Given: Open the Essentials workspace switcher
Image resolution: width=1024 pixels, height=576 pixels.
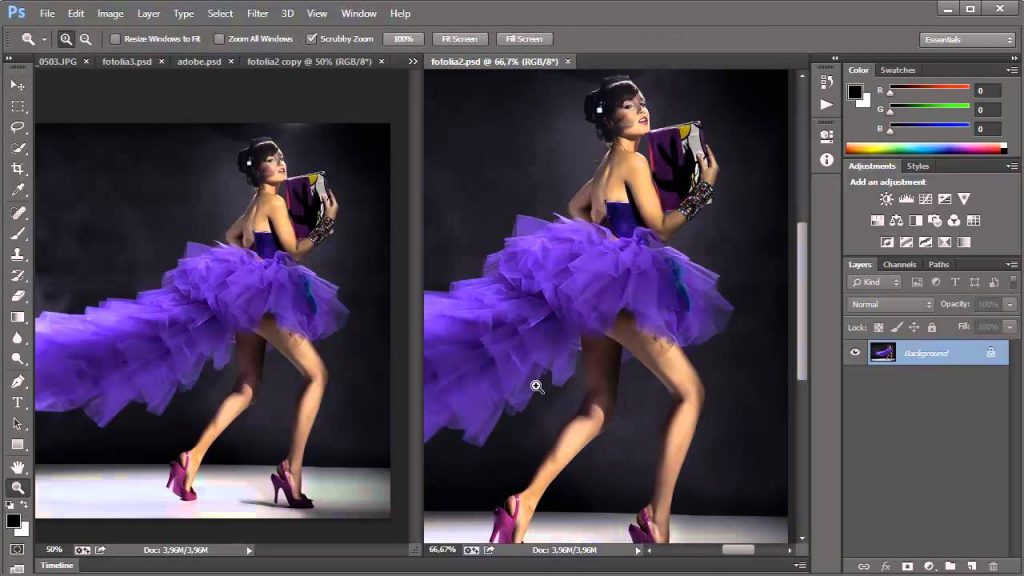Looking at the screenshot, I should pyautogui.click(x=966, y=38).
